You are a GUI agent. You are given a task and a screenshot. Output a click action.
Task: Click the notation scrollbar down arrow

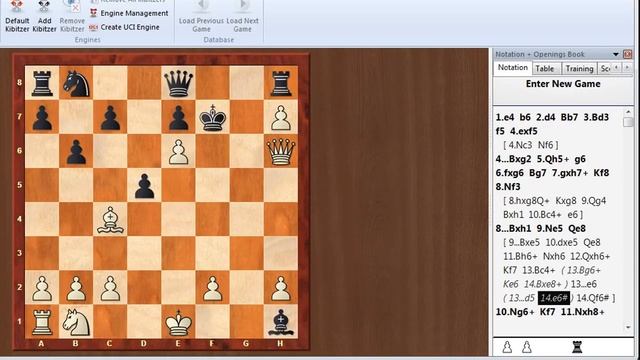pyautogui.click(x=629, y=327)
